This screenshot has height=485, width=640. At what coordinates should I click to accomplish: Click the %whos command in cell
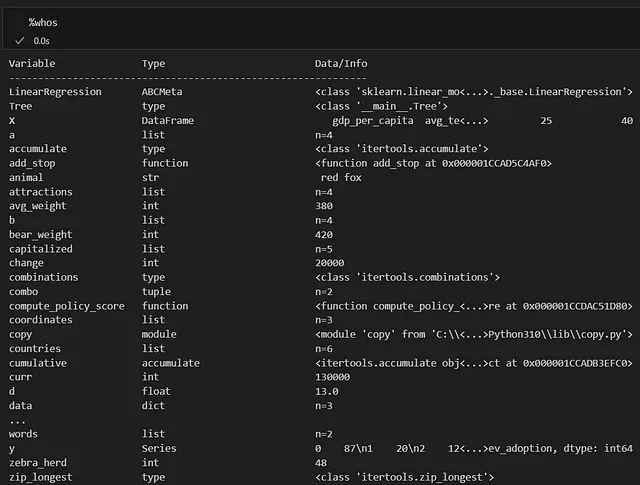(43, 22)
